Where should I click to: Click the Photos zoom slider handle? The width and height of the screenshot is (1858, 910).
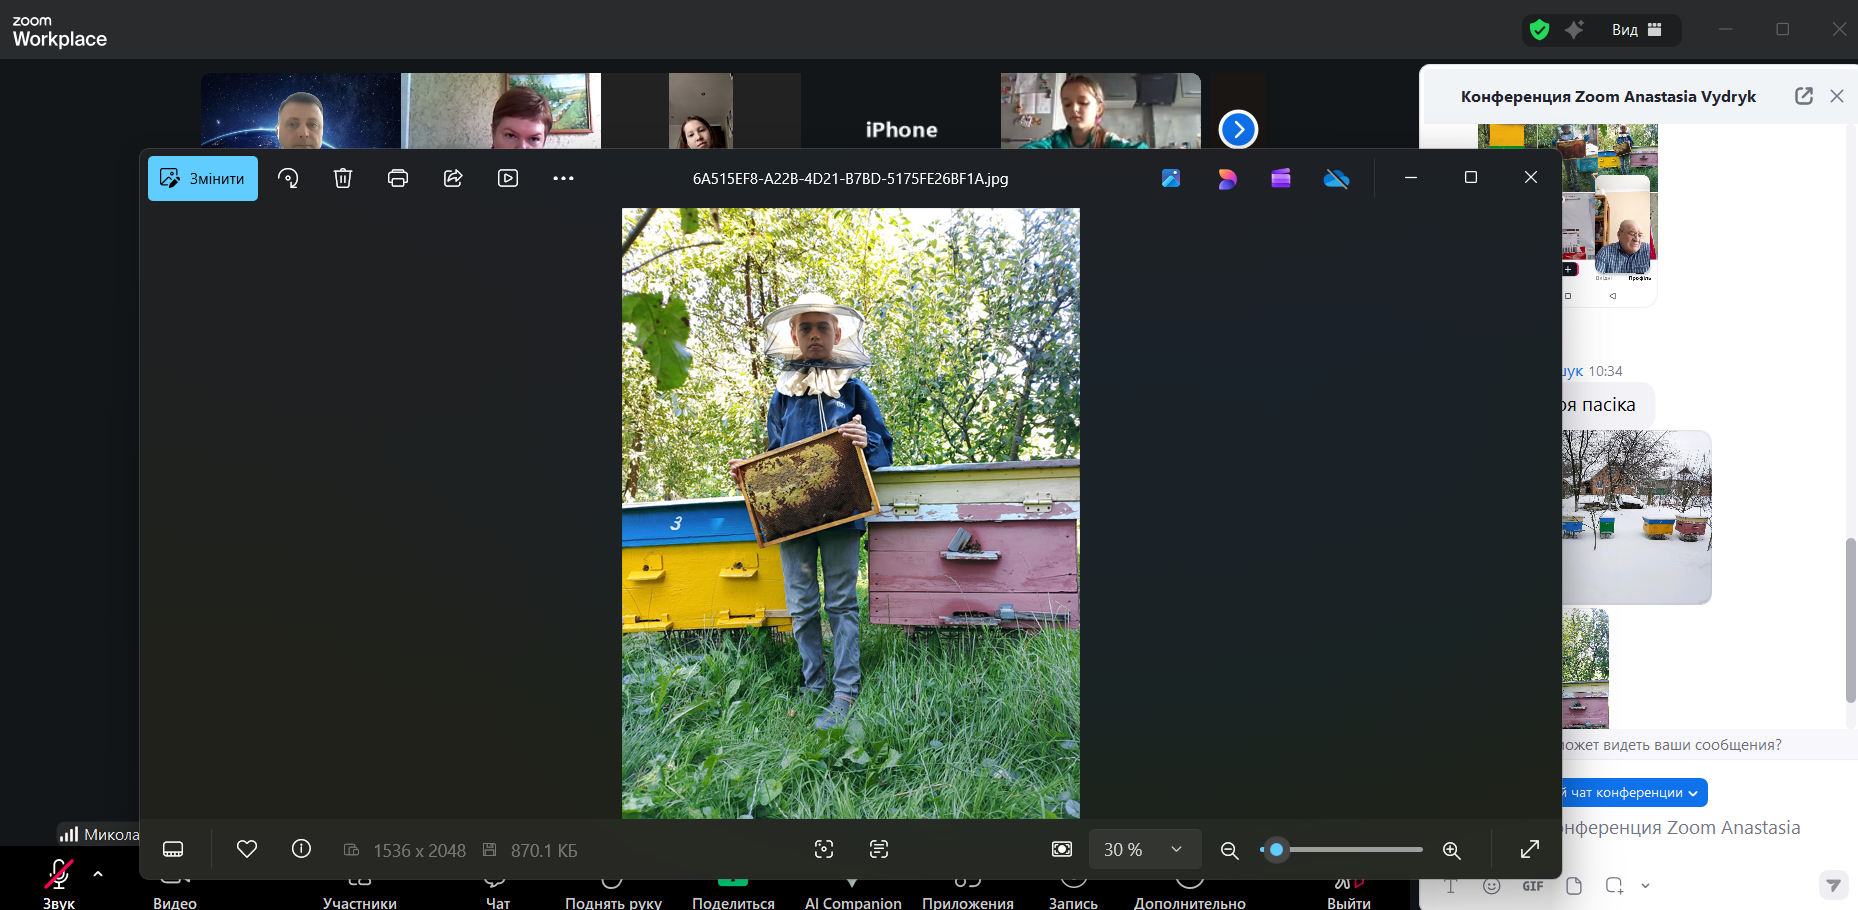1276,849
